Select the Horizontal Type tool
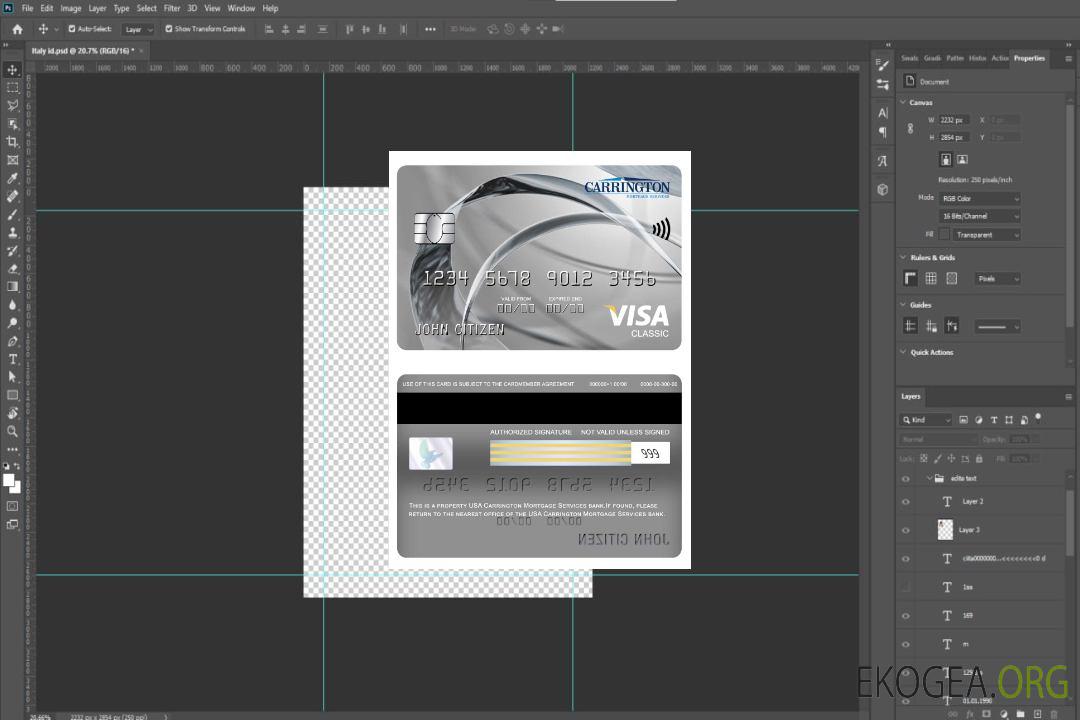Screen dimensions: 1080x720 [x=12, y=359]
